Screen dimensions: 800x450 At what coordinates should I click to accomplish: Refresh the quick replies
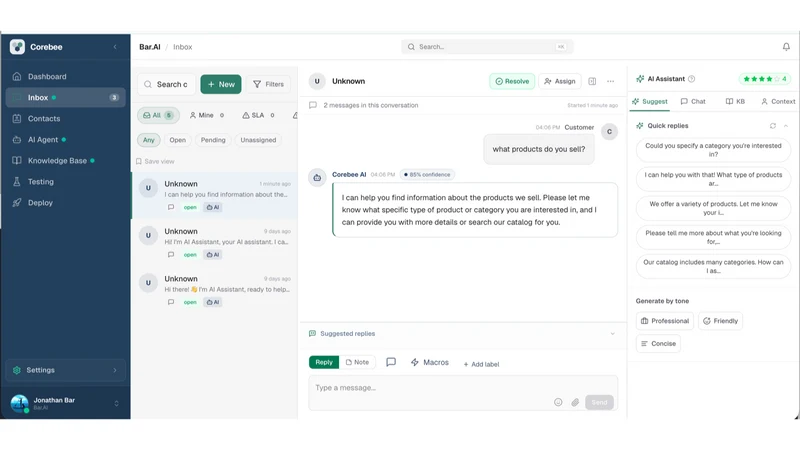coord(773,126)
